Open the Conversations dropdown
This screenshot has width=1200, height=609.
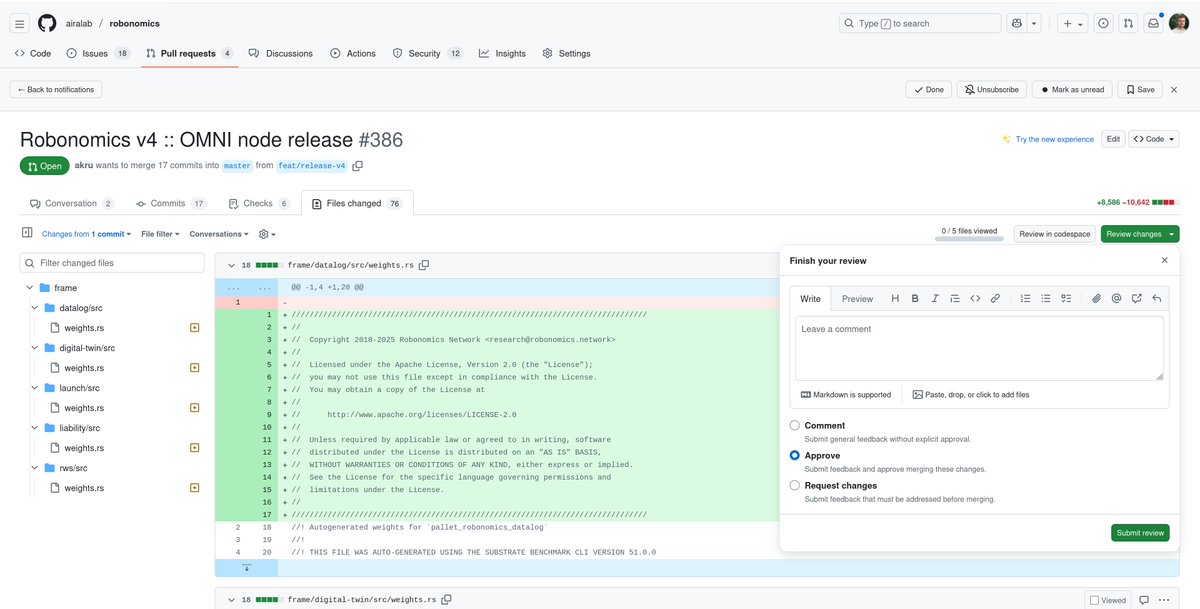[219, 234]
